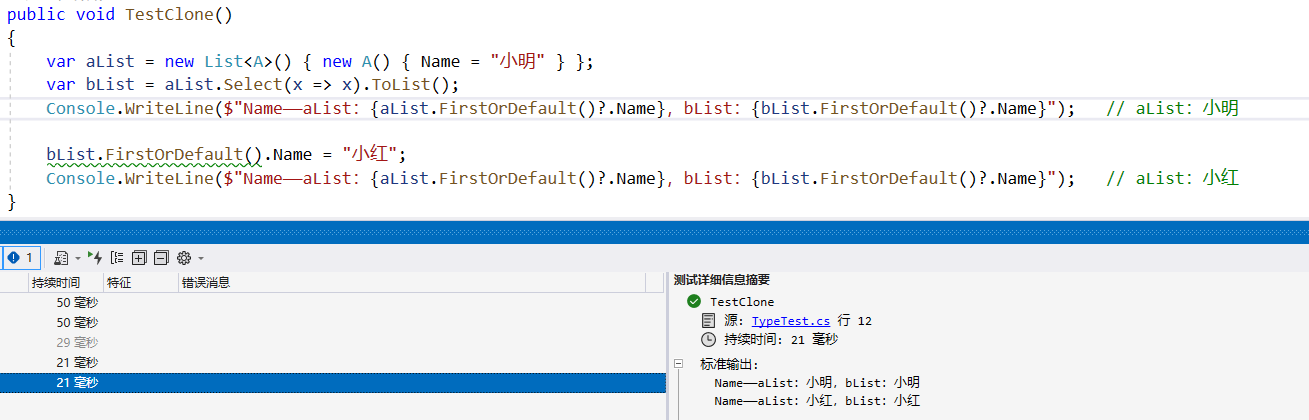Click the Collapse All minus icon
The width and height of the screenshot is (1309, 420).
(x=160, y=258)
